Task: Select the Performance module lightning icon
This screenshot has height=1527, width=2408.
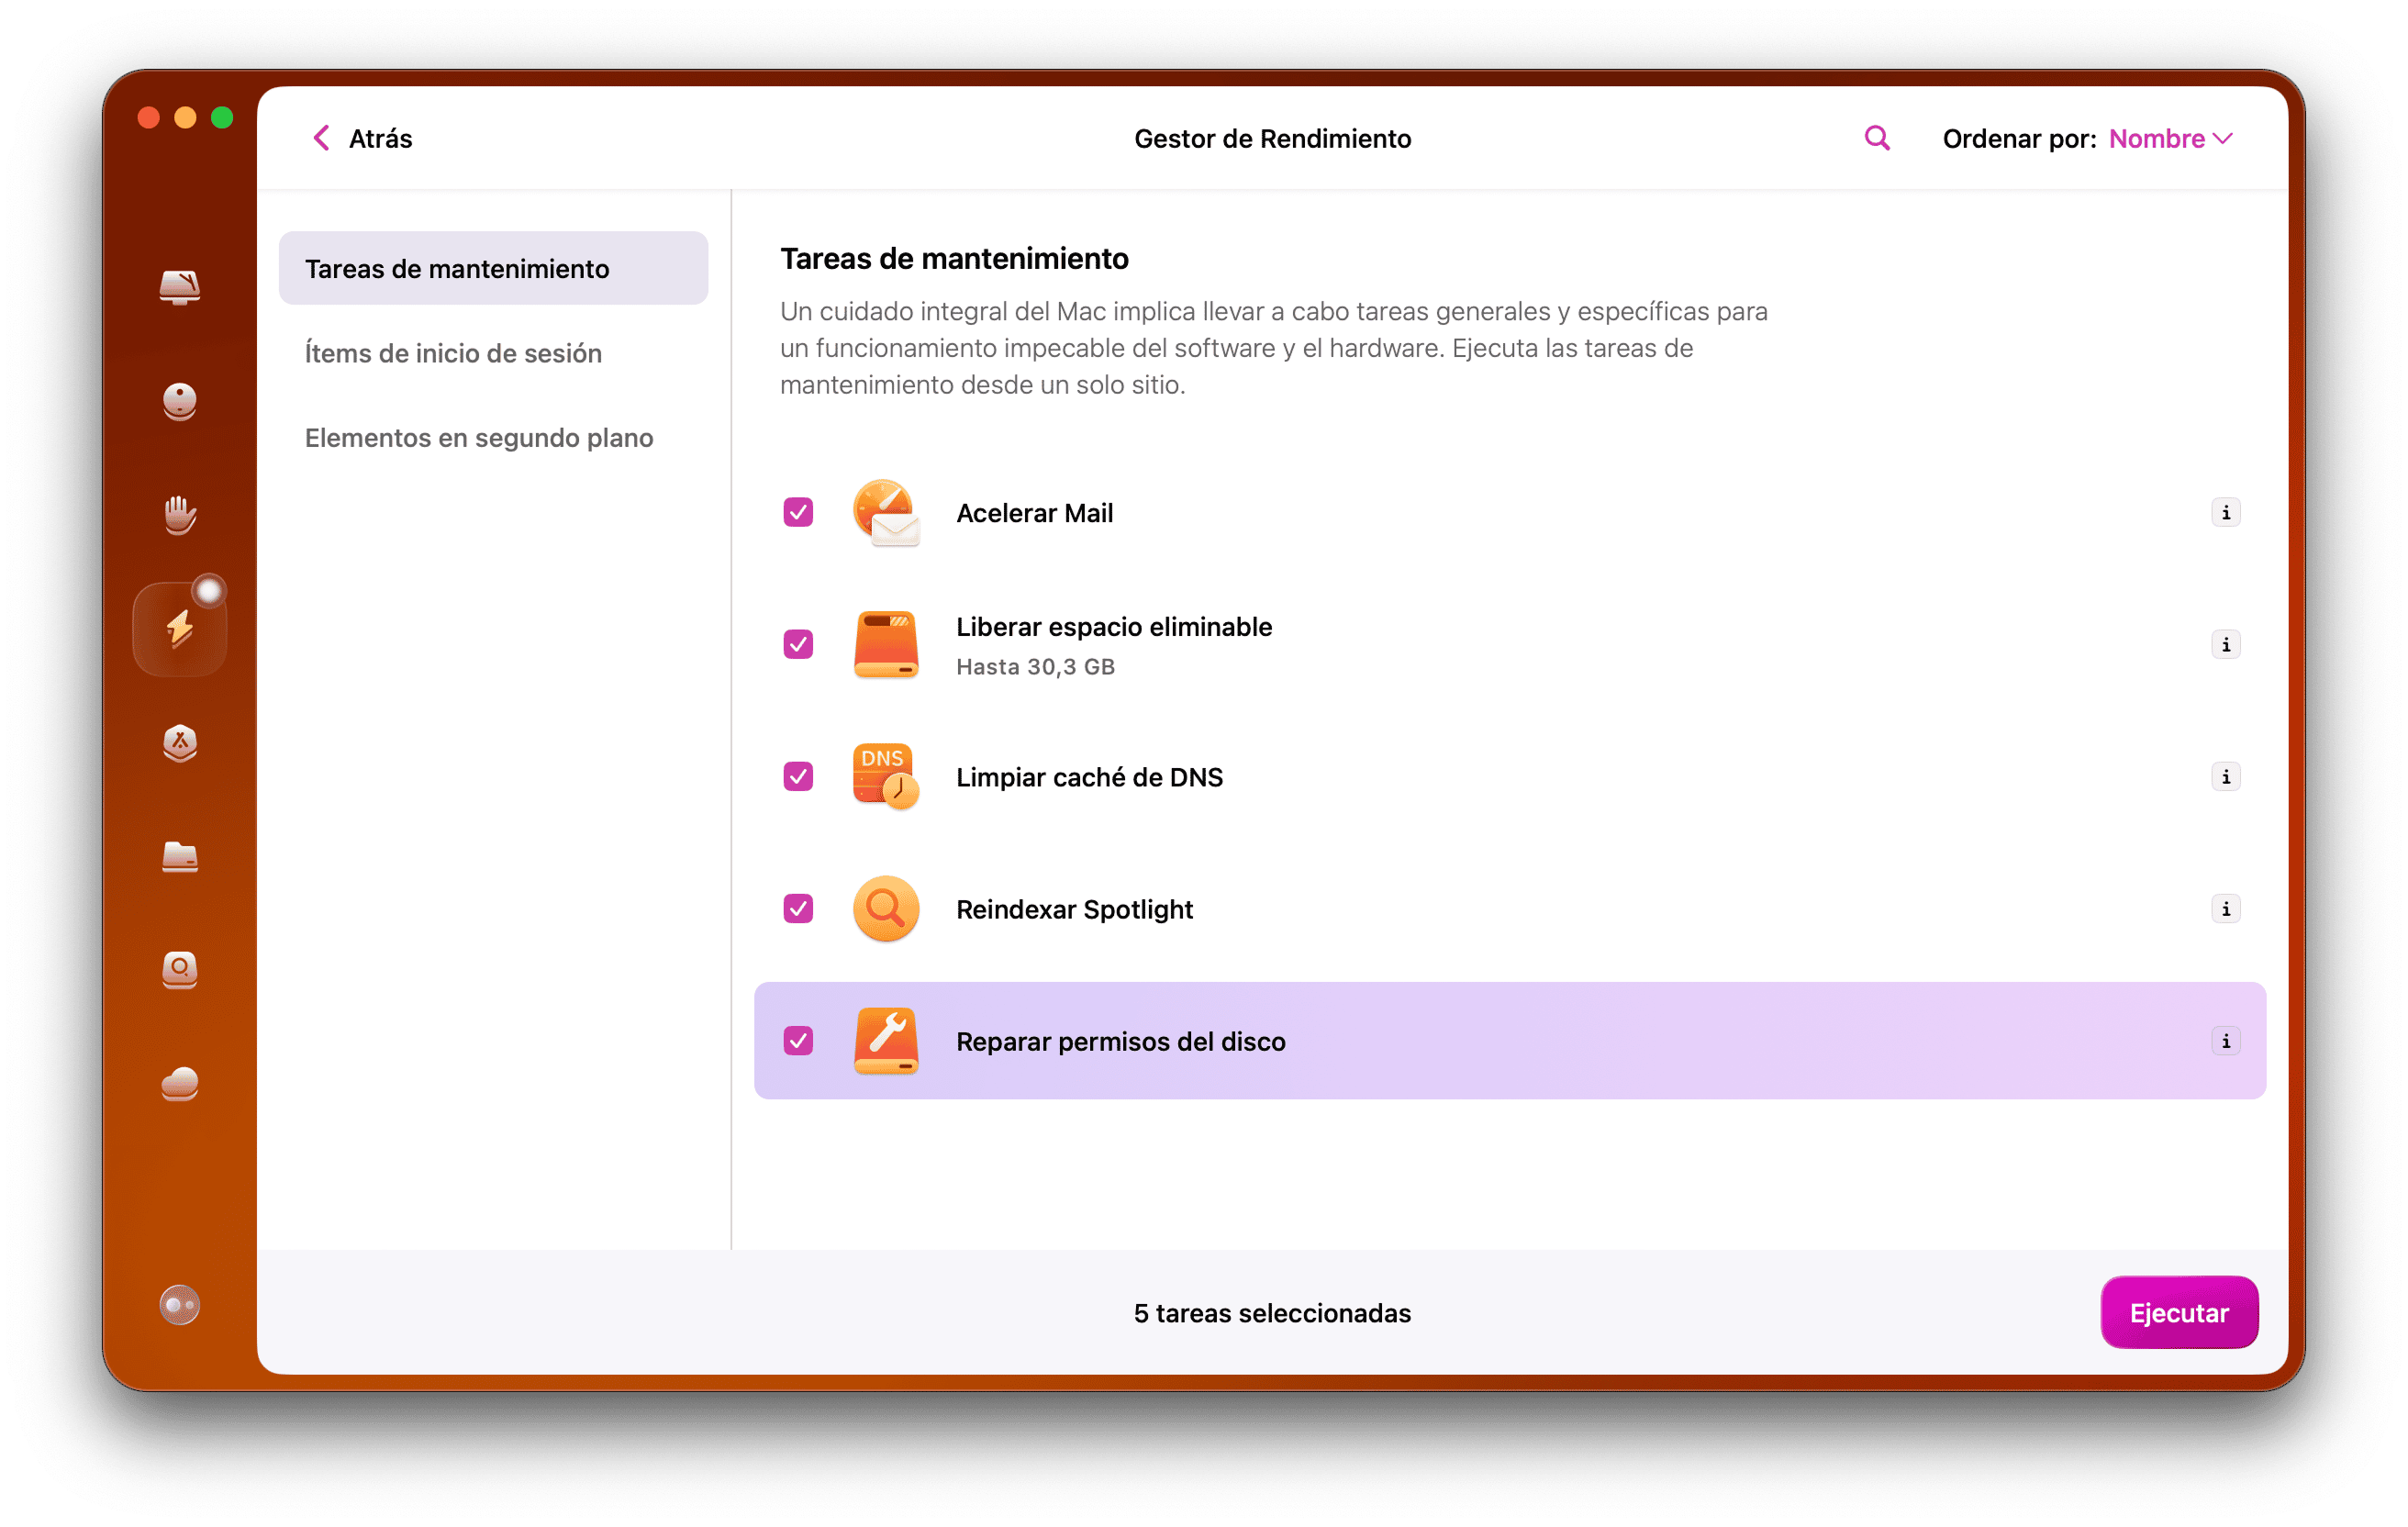Action: 180,626
